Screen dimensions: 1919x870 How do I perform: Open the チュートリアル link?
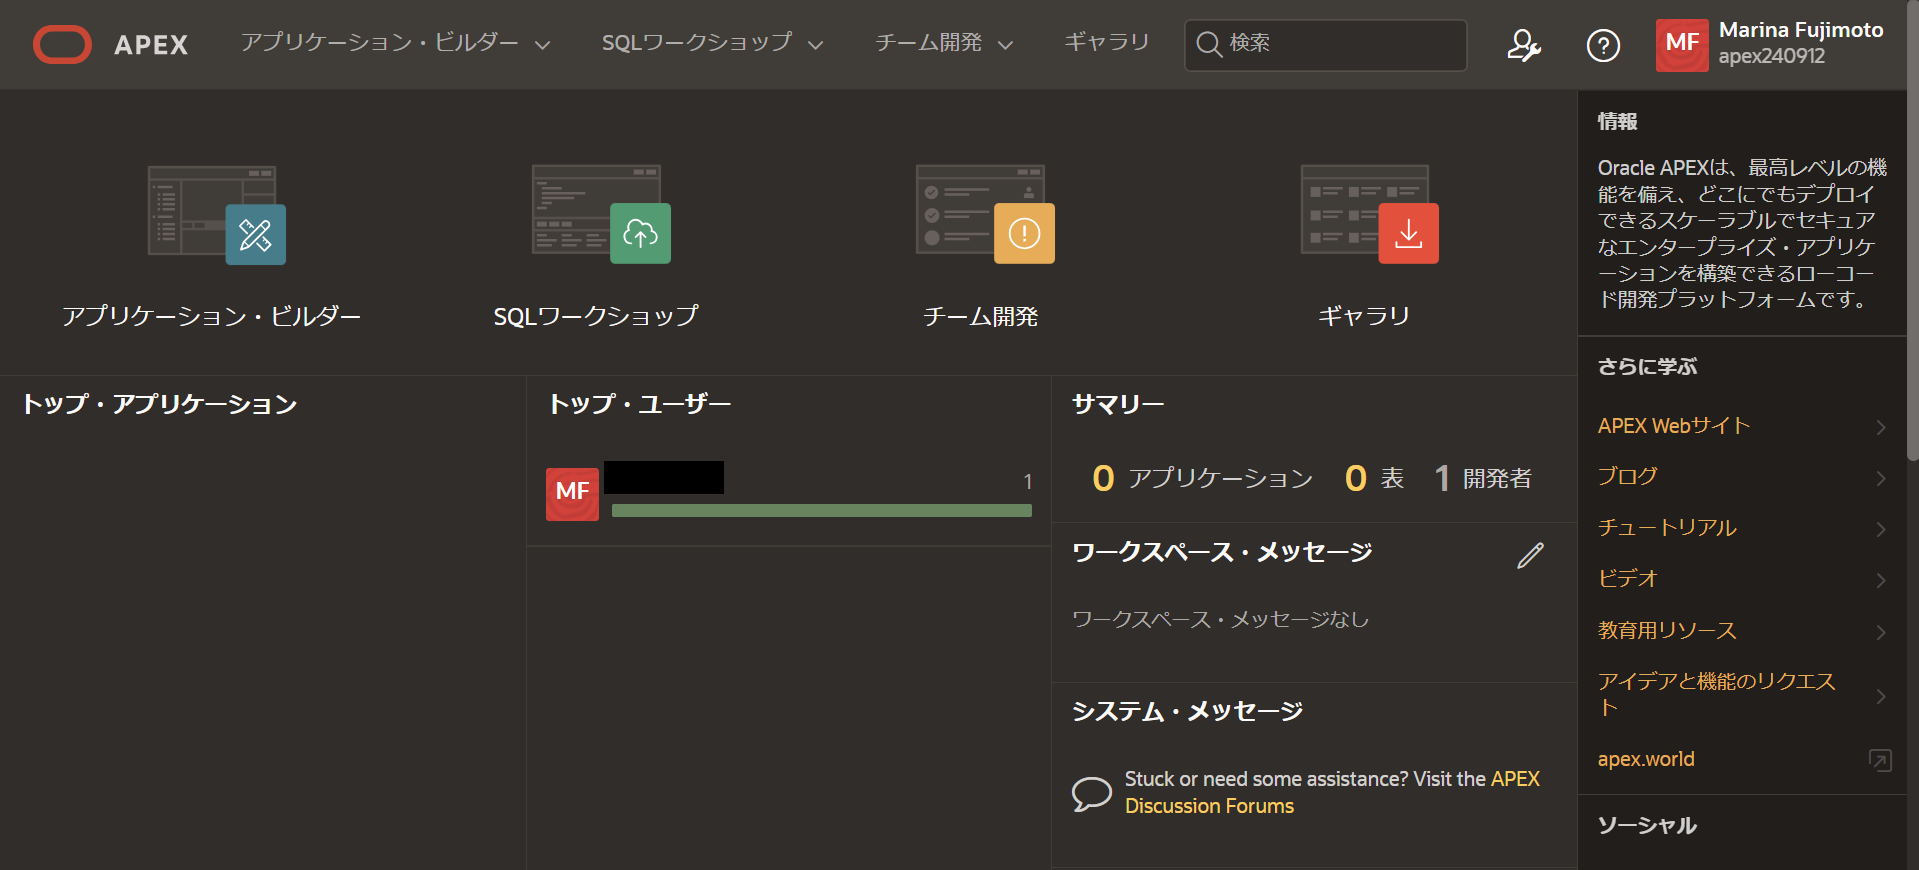click(1667, 528)
